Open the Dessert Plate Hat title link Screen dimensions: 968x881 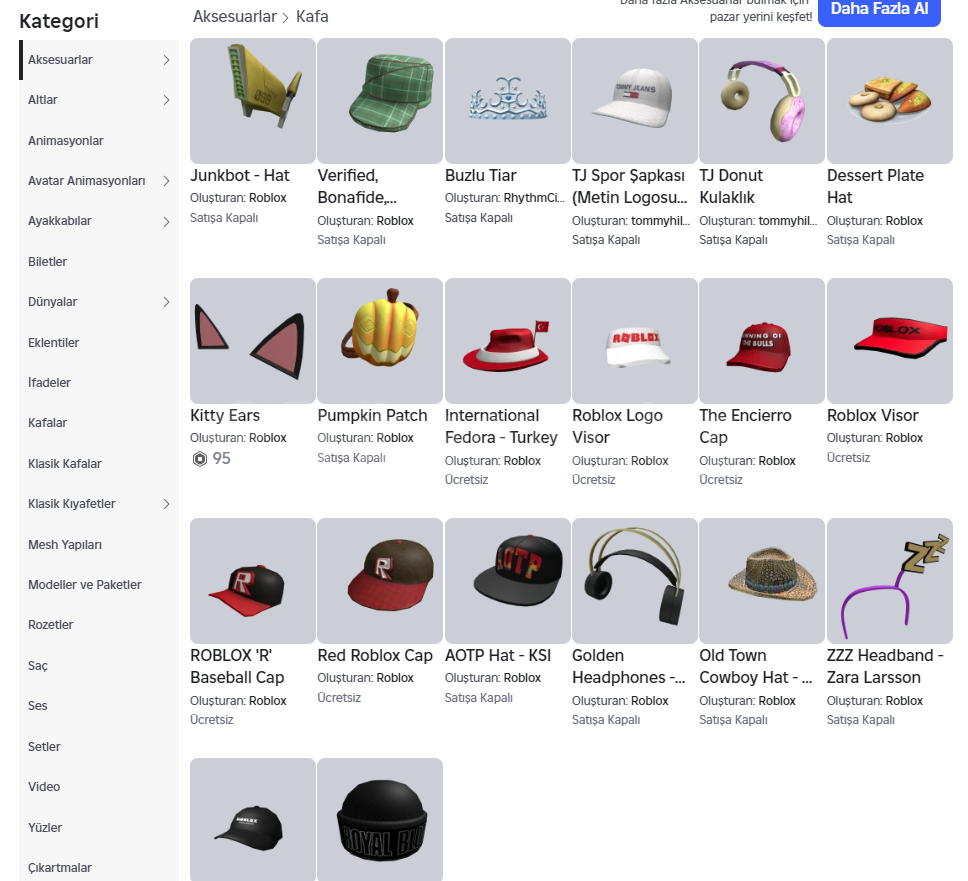875,186
